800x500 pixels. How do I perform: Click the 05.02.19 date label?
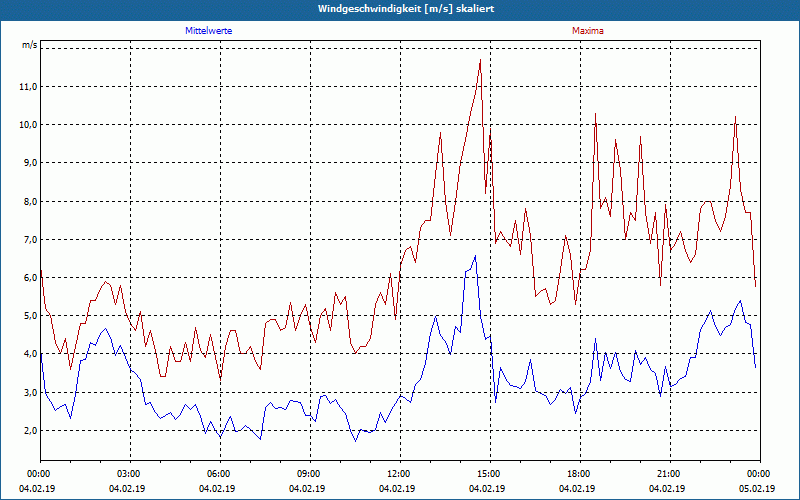click(757, 489)
